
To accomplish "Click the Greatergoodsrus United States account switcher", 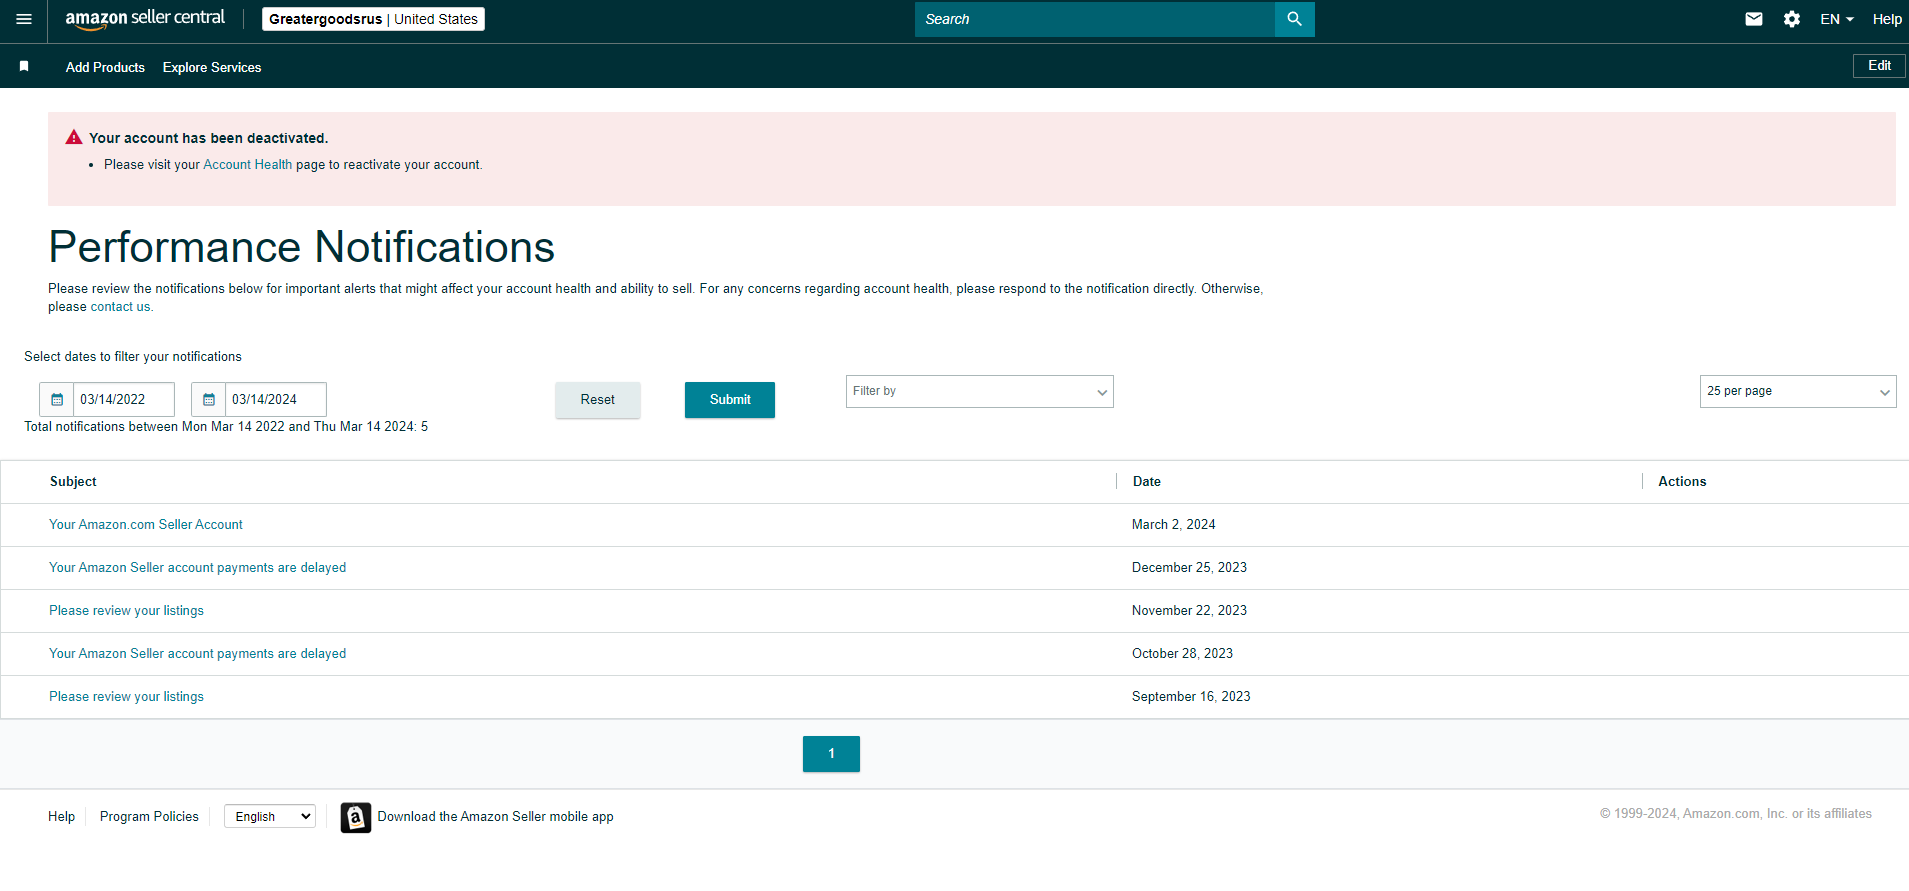I will [x=373, y=19].
